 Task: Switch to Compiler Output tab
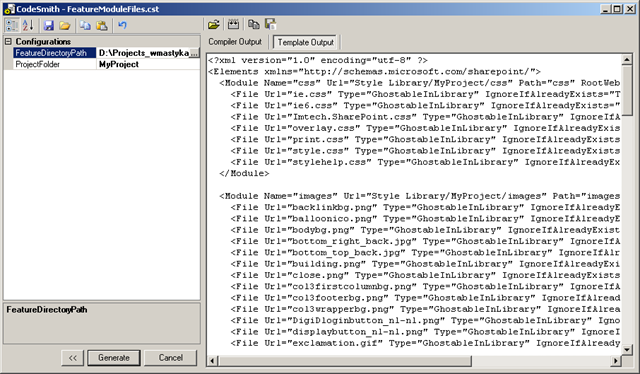coord(235,42)
